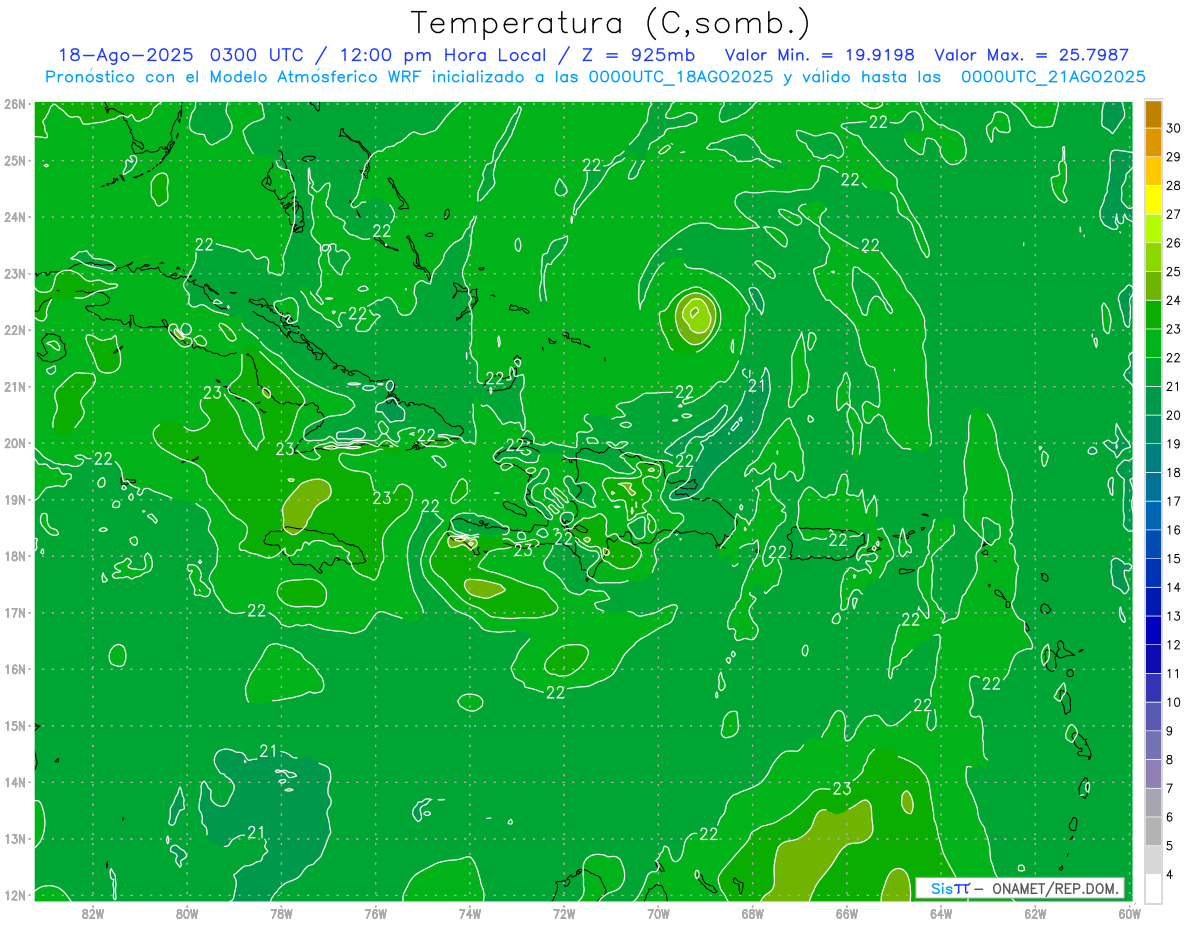Image resolution: width=1200 pixels, height=927 pixels.
Task: Click legend value 16
Action: [x=1173, y=530]
